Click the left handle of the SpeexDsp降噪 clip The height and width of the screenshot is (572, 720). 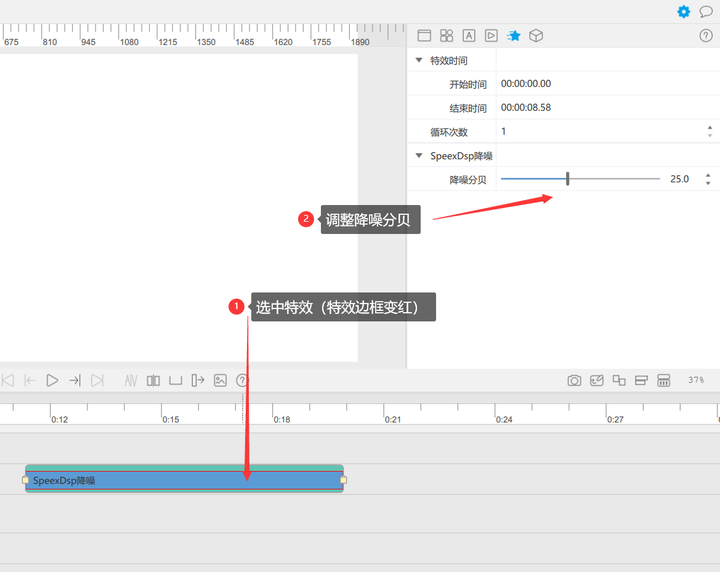point(25,480)
